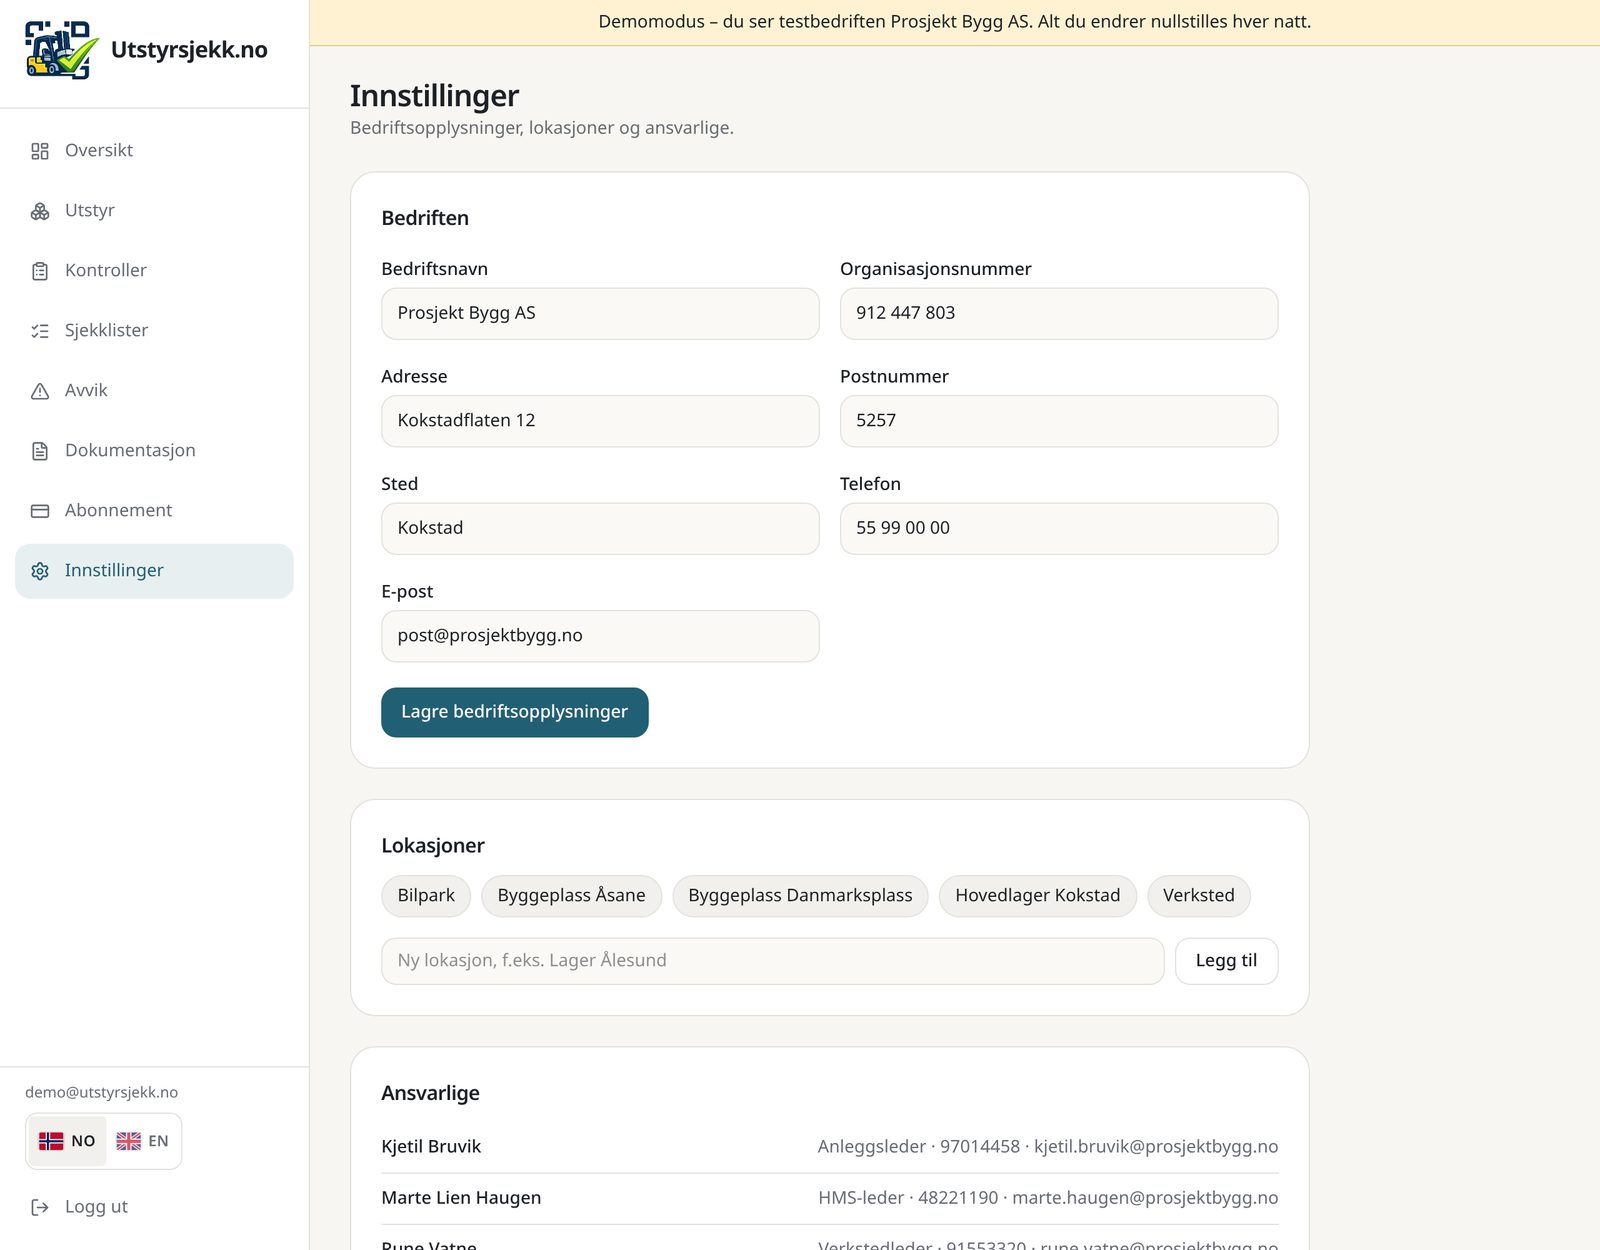
Task: Open the Sjekklister section
Action: [x=154, y=331]
